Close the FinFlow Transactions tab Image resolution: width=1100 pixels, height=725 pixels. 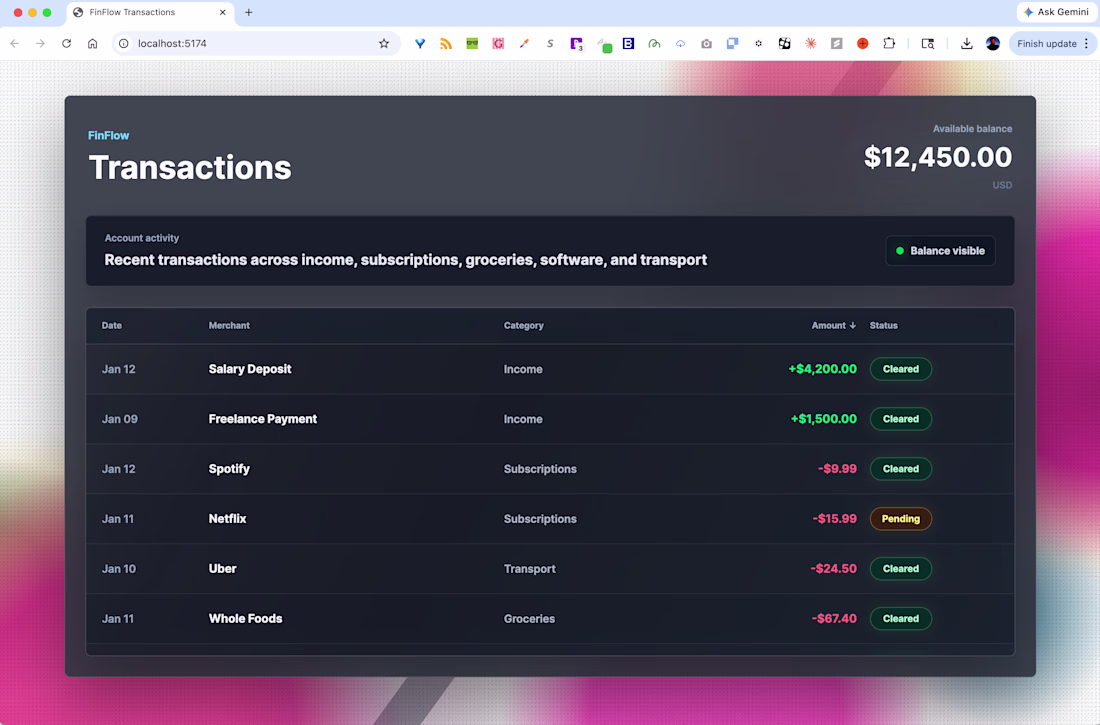pyautogui.click(x=222, y=13)
